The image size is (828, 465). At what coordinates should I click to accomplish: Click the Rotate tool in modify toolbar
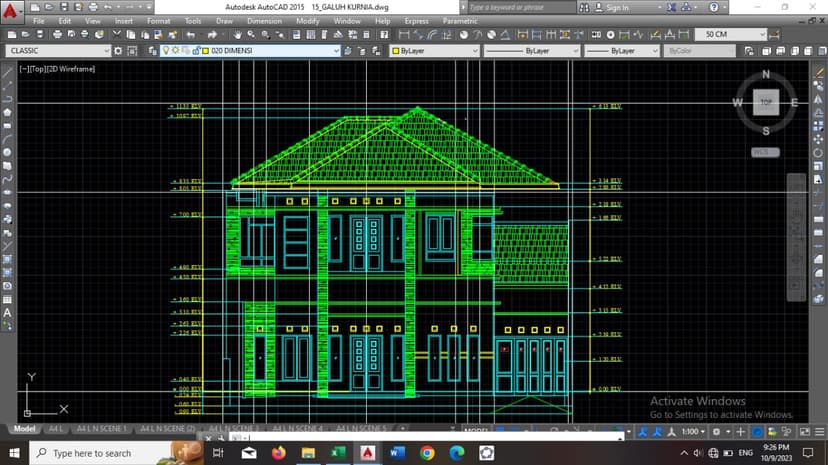pos(818,153)
